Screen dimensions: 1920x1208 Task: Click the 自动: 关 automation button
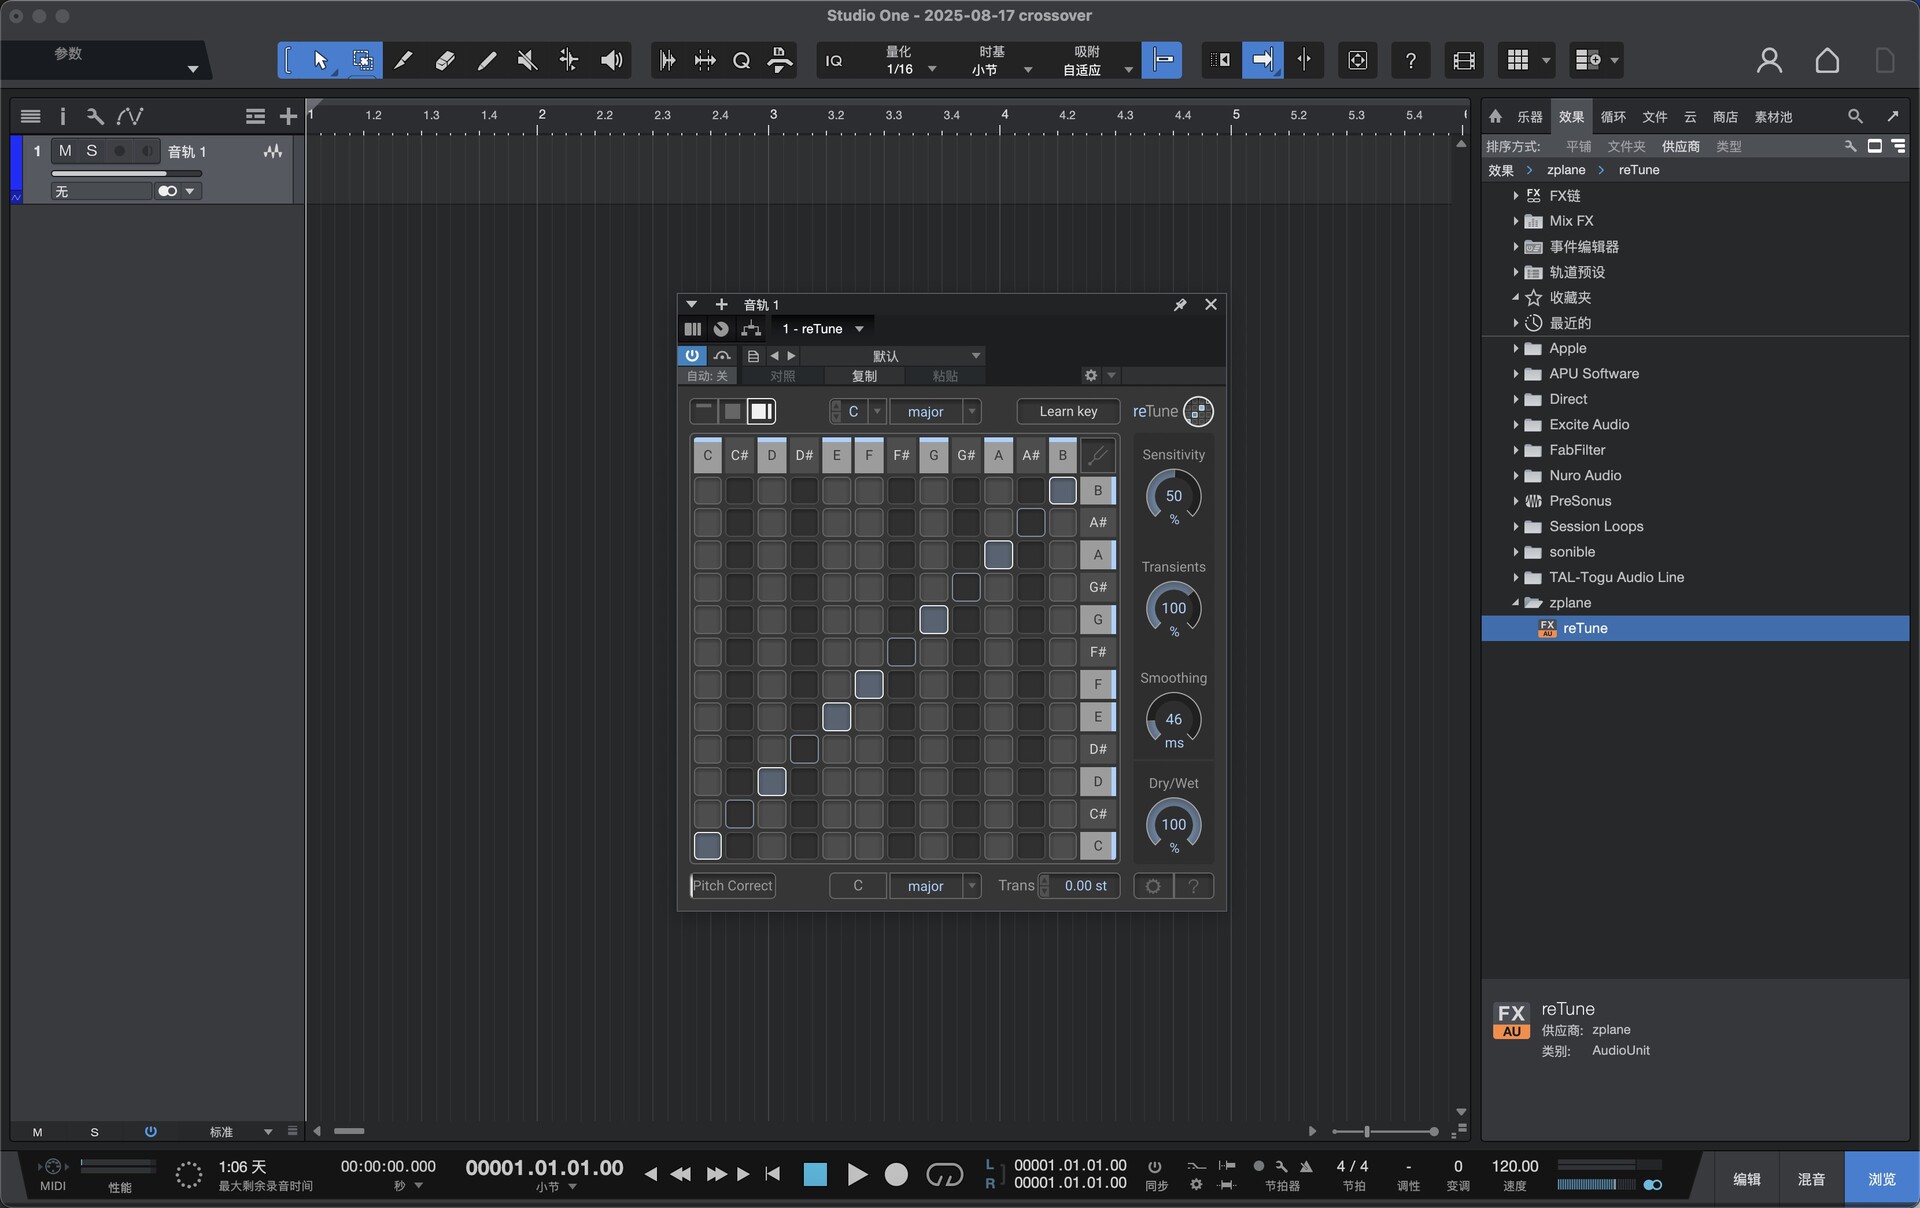[707, 376]
